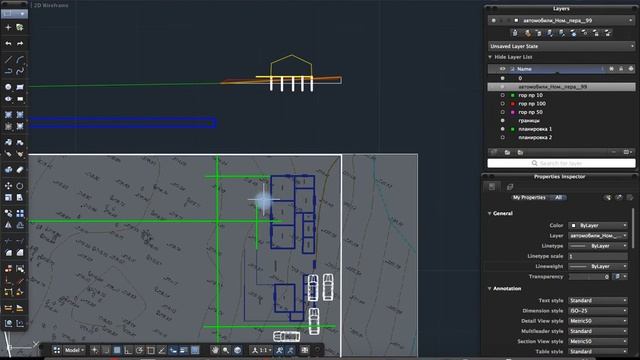The width and height of the screenshot is (640, 360).
Task: Click the Erase tool icon
Action: pos(20,170)
